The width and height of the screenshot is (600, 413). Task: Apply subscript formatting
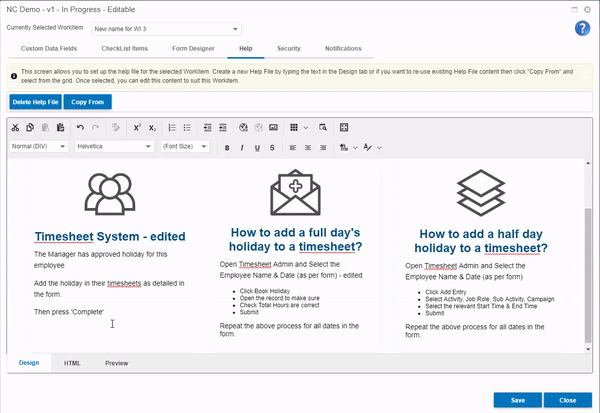[x=152, y=127]
